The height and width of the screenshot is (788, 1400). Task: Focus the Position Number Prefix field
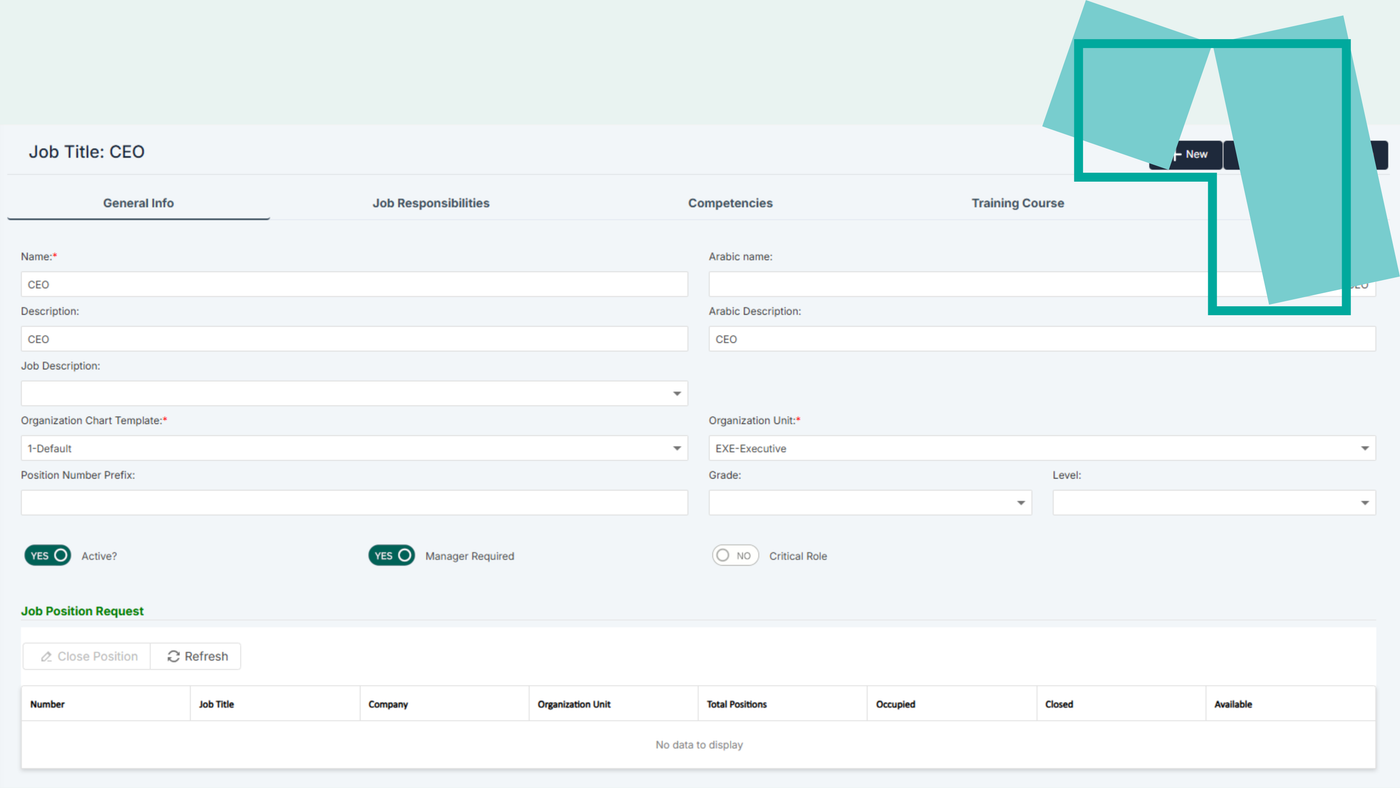click(354, 503)
